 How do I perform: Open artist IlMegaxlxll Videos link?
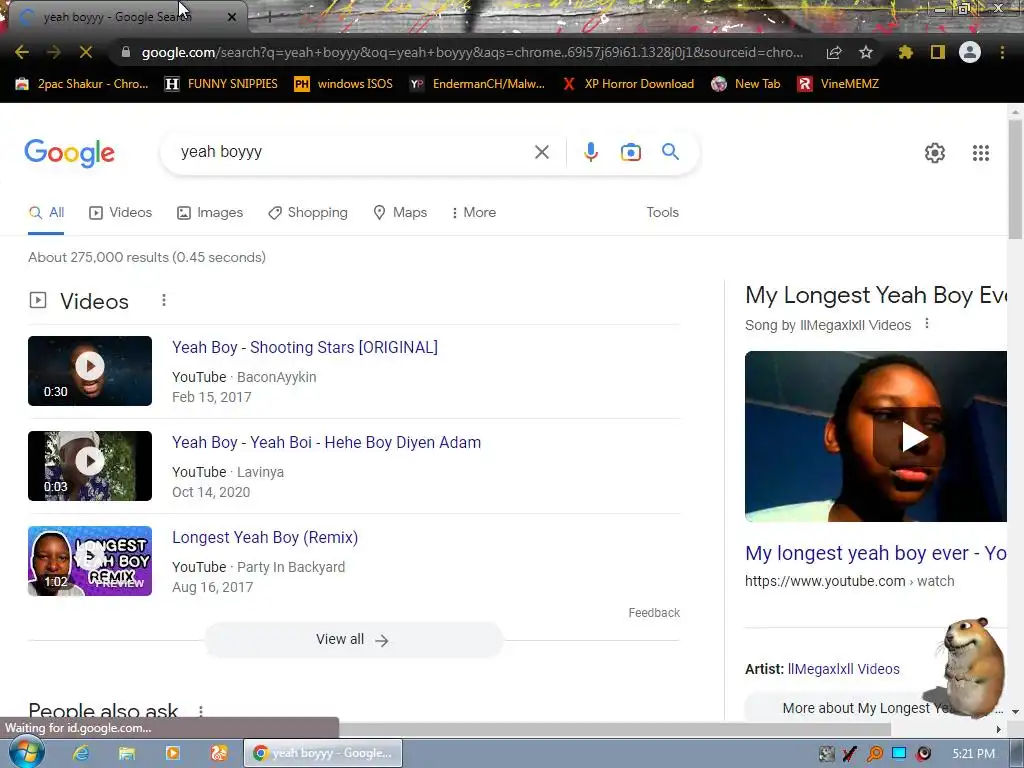tap(843, 669)
